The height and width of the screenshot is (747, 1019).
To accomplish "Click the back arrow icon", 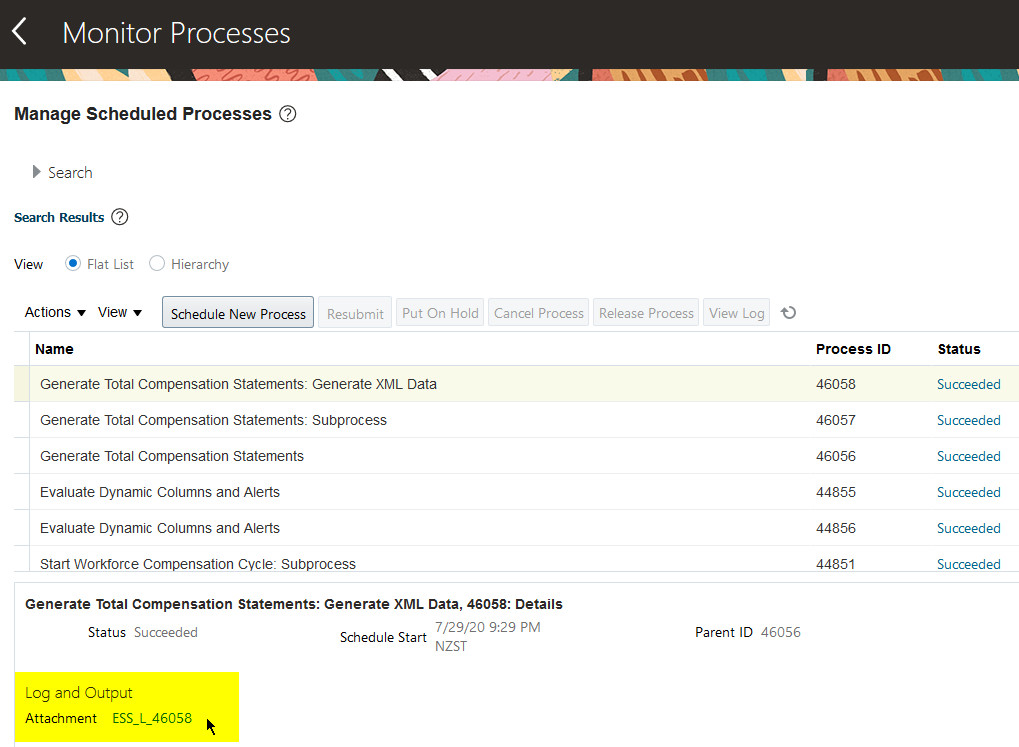I will click(19, 32).
